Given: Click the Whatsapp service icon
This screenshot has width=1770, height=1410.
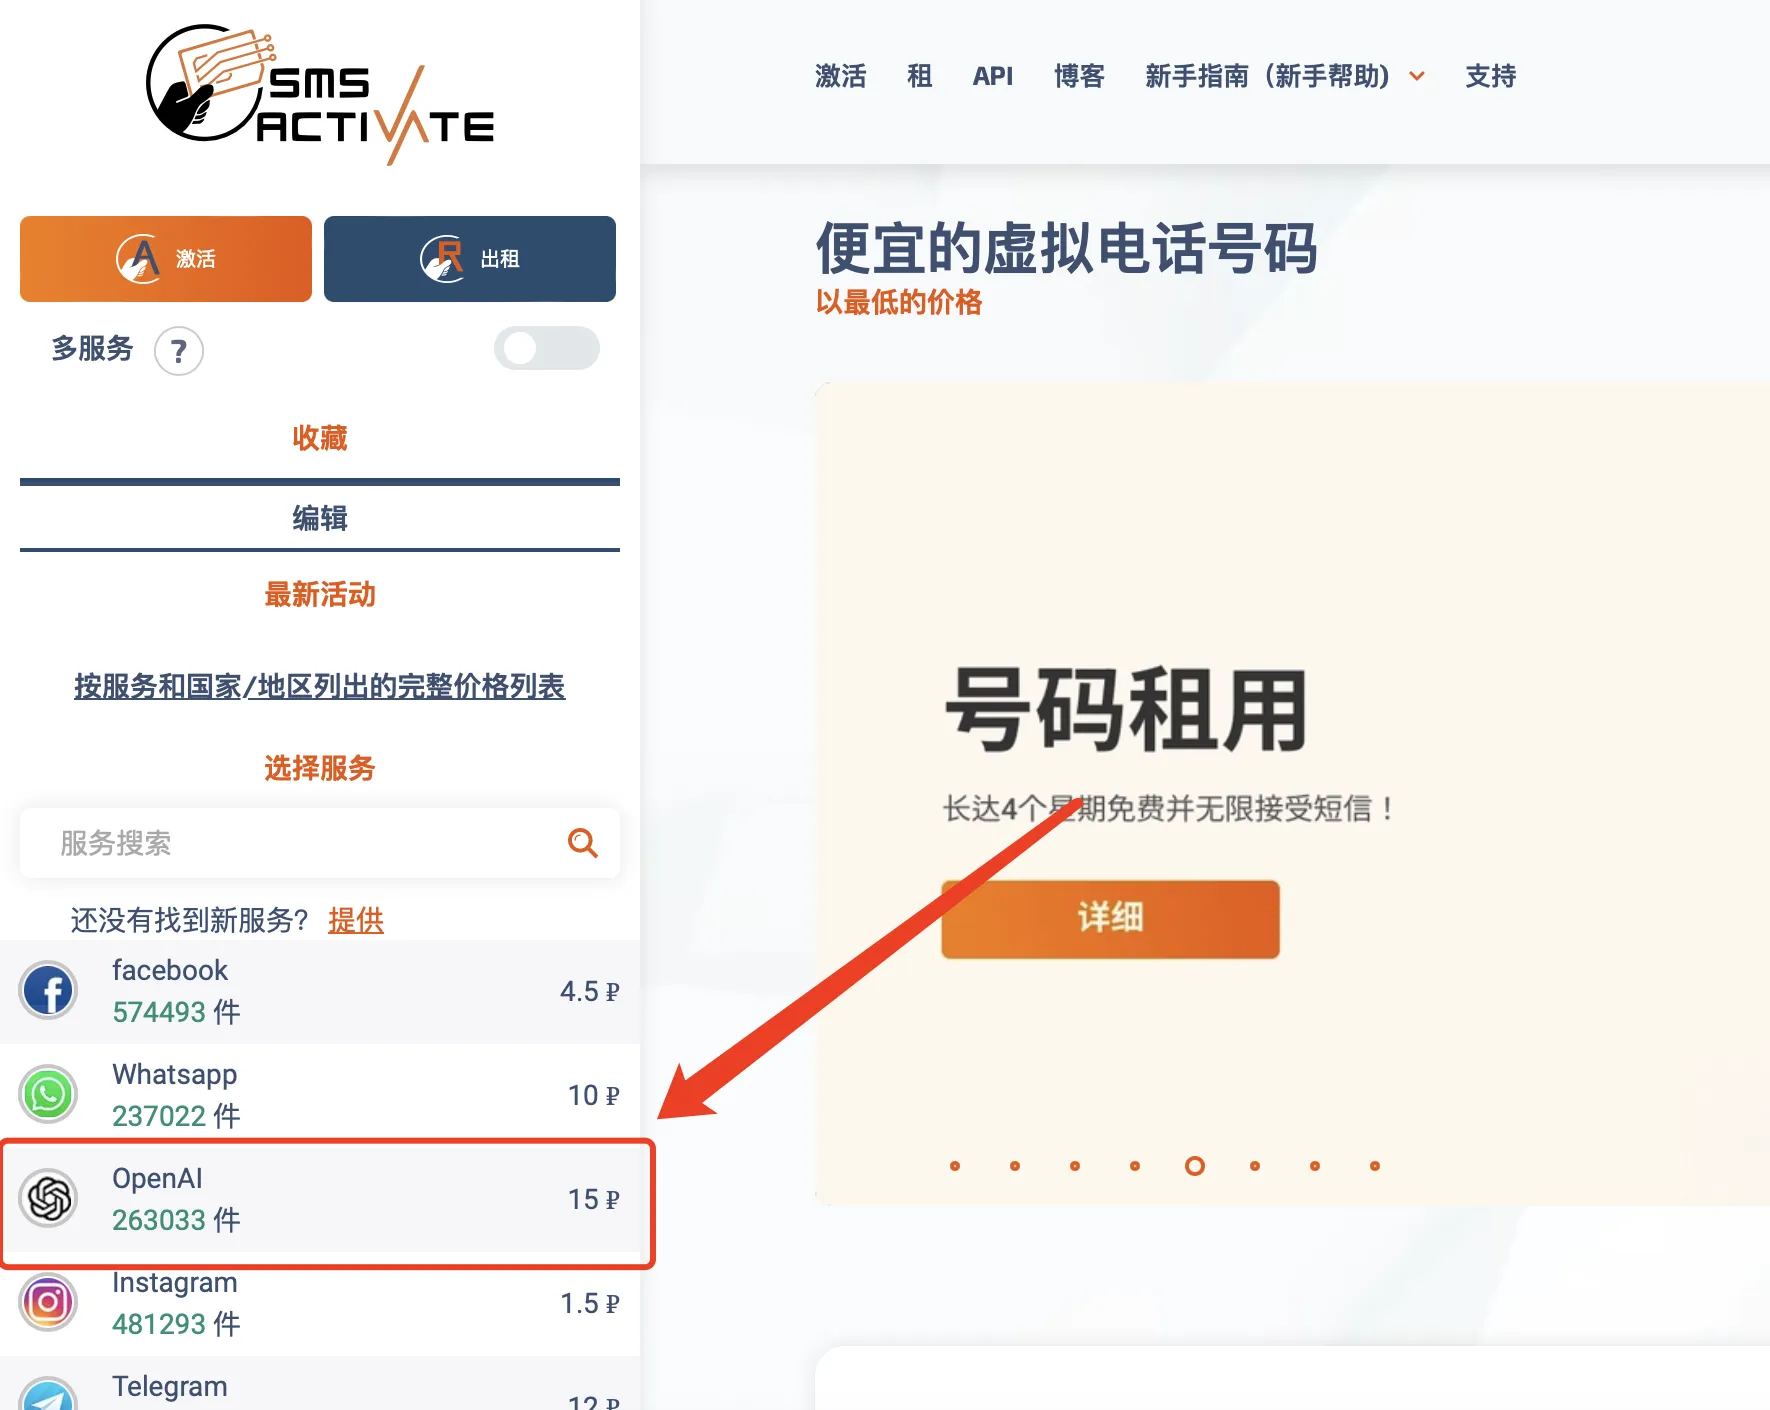Looking at the screenshot, I should (x=48, y=1094).
